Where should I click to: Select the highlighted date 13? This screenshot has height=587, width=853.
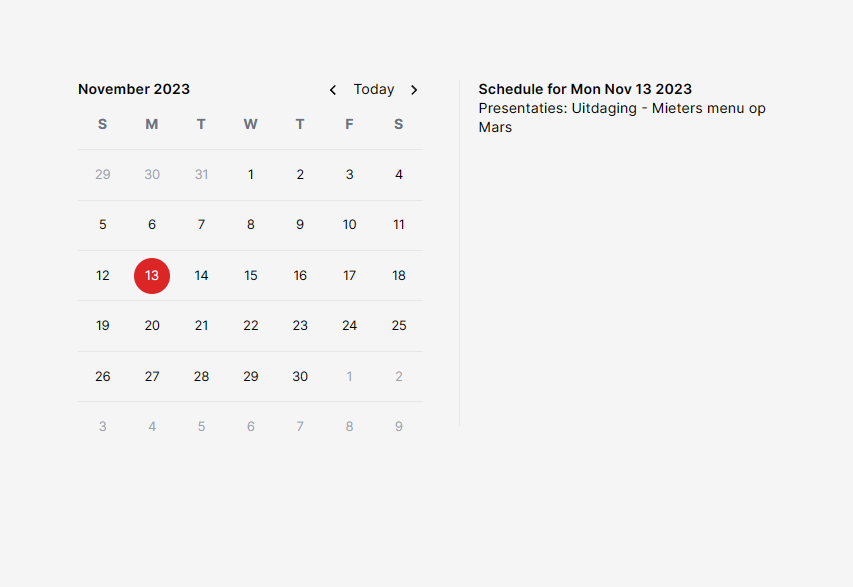pyautogui.click(x=152, y=276)
